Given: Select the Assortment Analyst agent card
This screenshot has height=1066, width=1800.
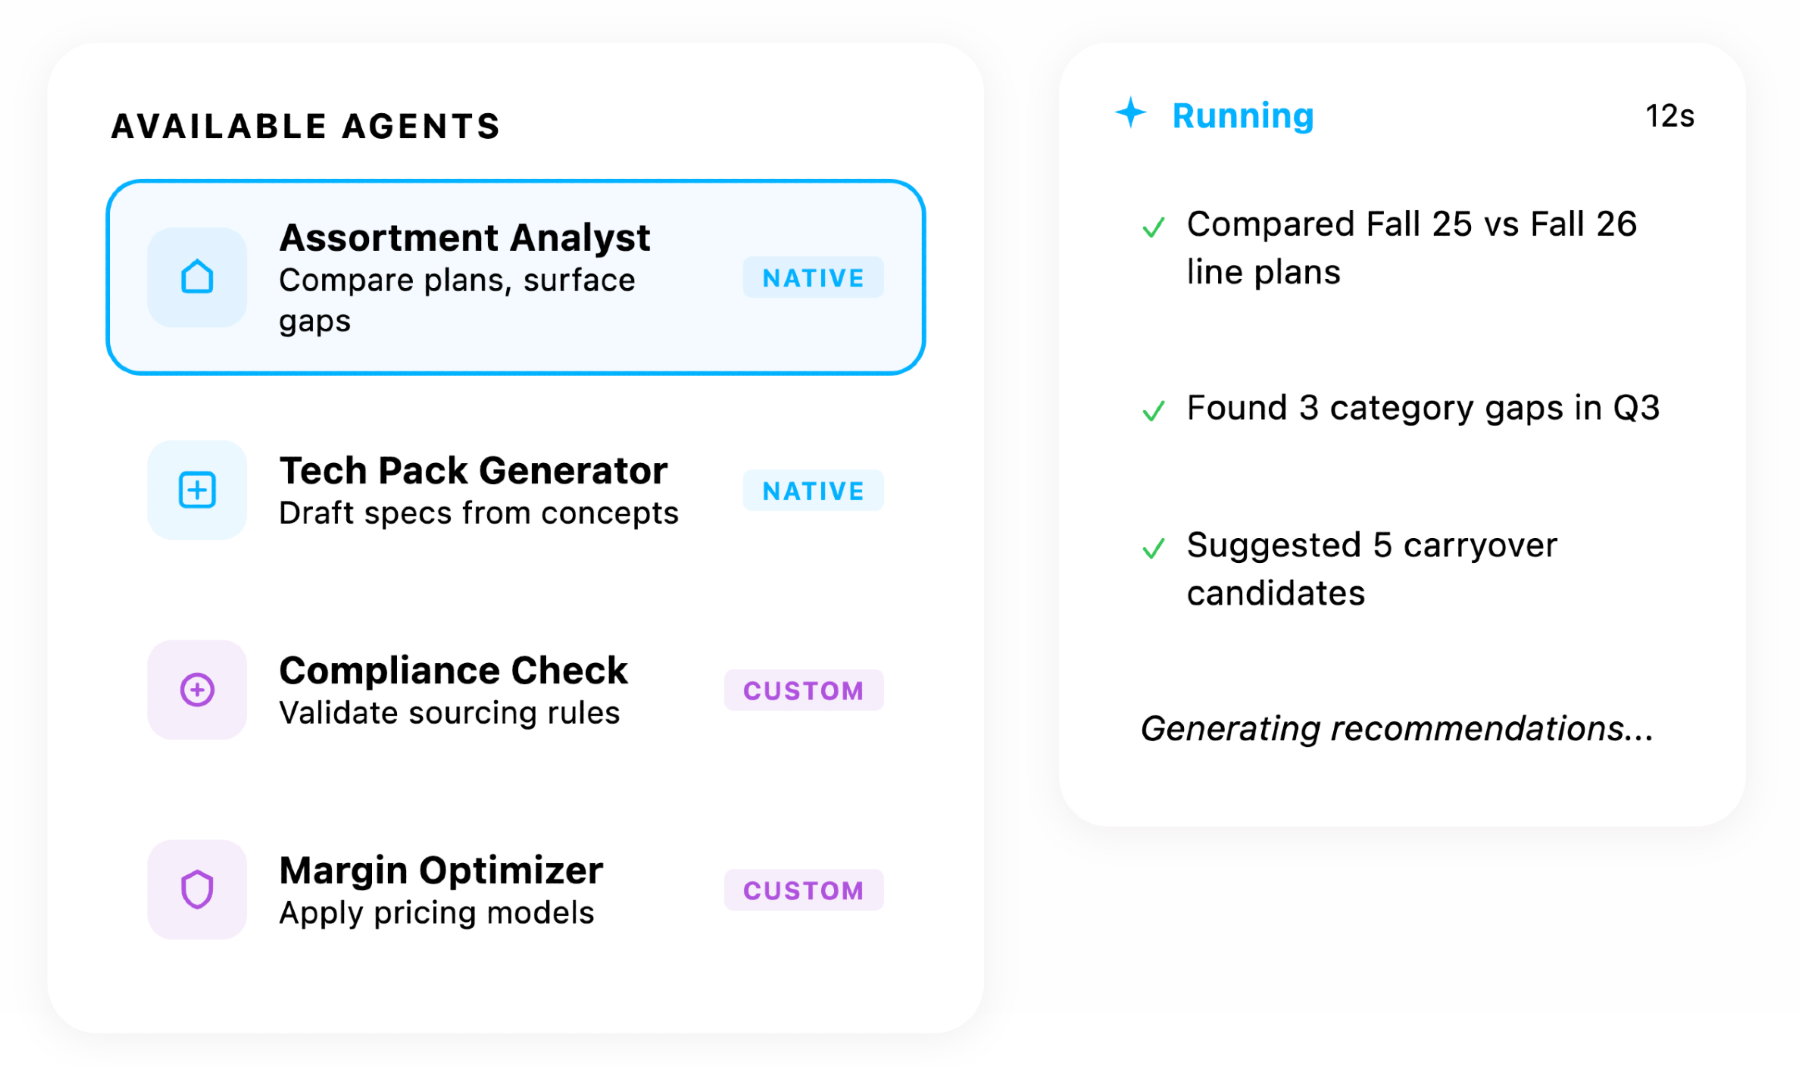Looking at the screenshot, I should (x=517, y=277).
